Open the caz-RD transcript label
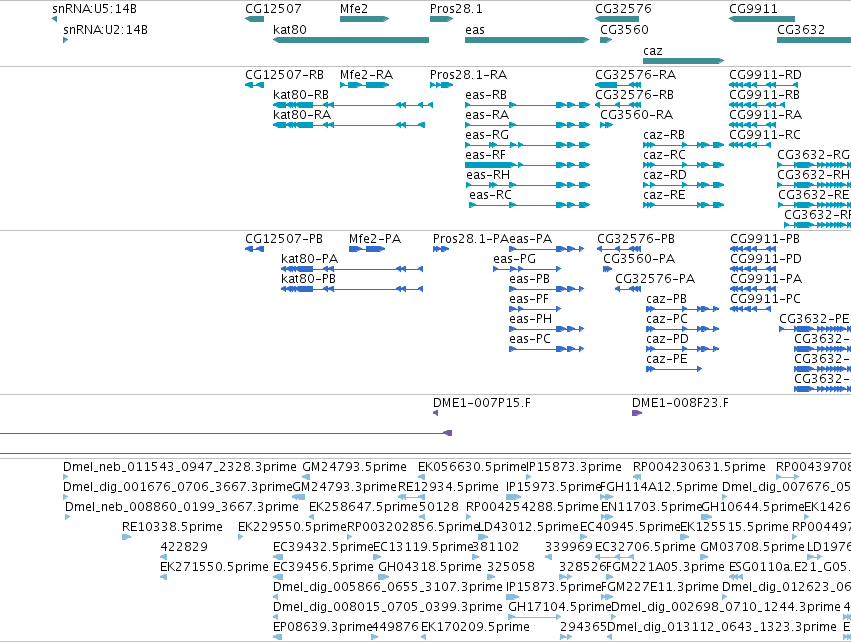The width and height of the screenshot is (851, 642). pos(665,175)
